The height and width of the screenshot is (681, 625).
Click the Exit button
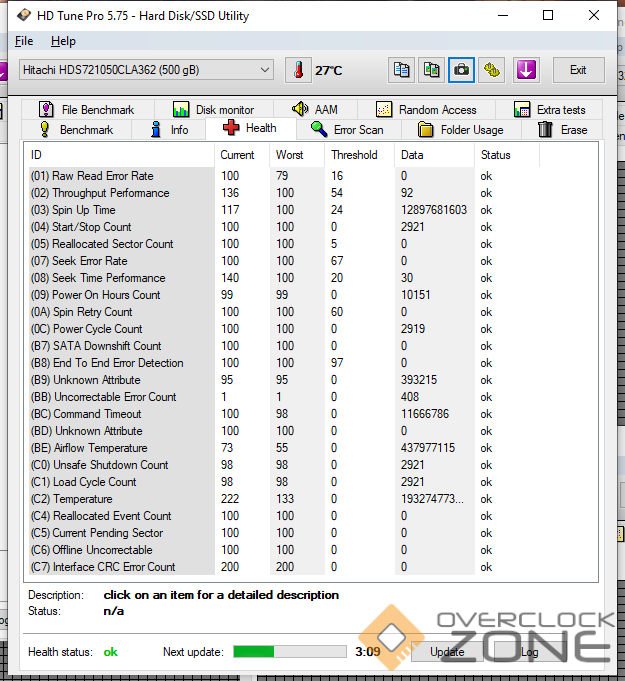tap(578, 70)
